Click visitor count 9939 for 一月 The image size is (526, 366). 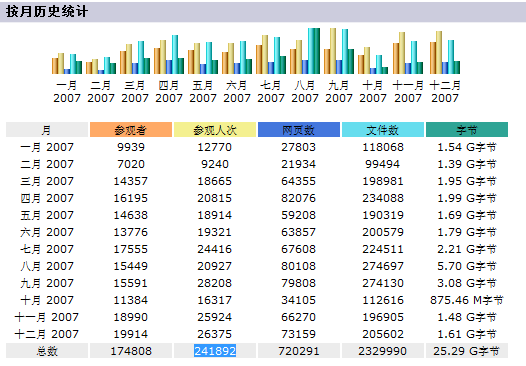click(x=131, y=147)
